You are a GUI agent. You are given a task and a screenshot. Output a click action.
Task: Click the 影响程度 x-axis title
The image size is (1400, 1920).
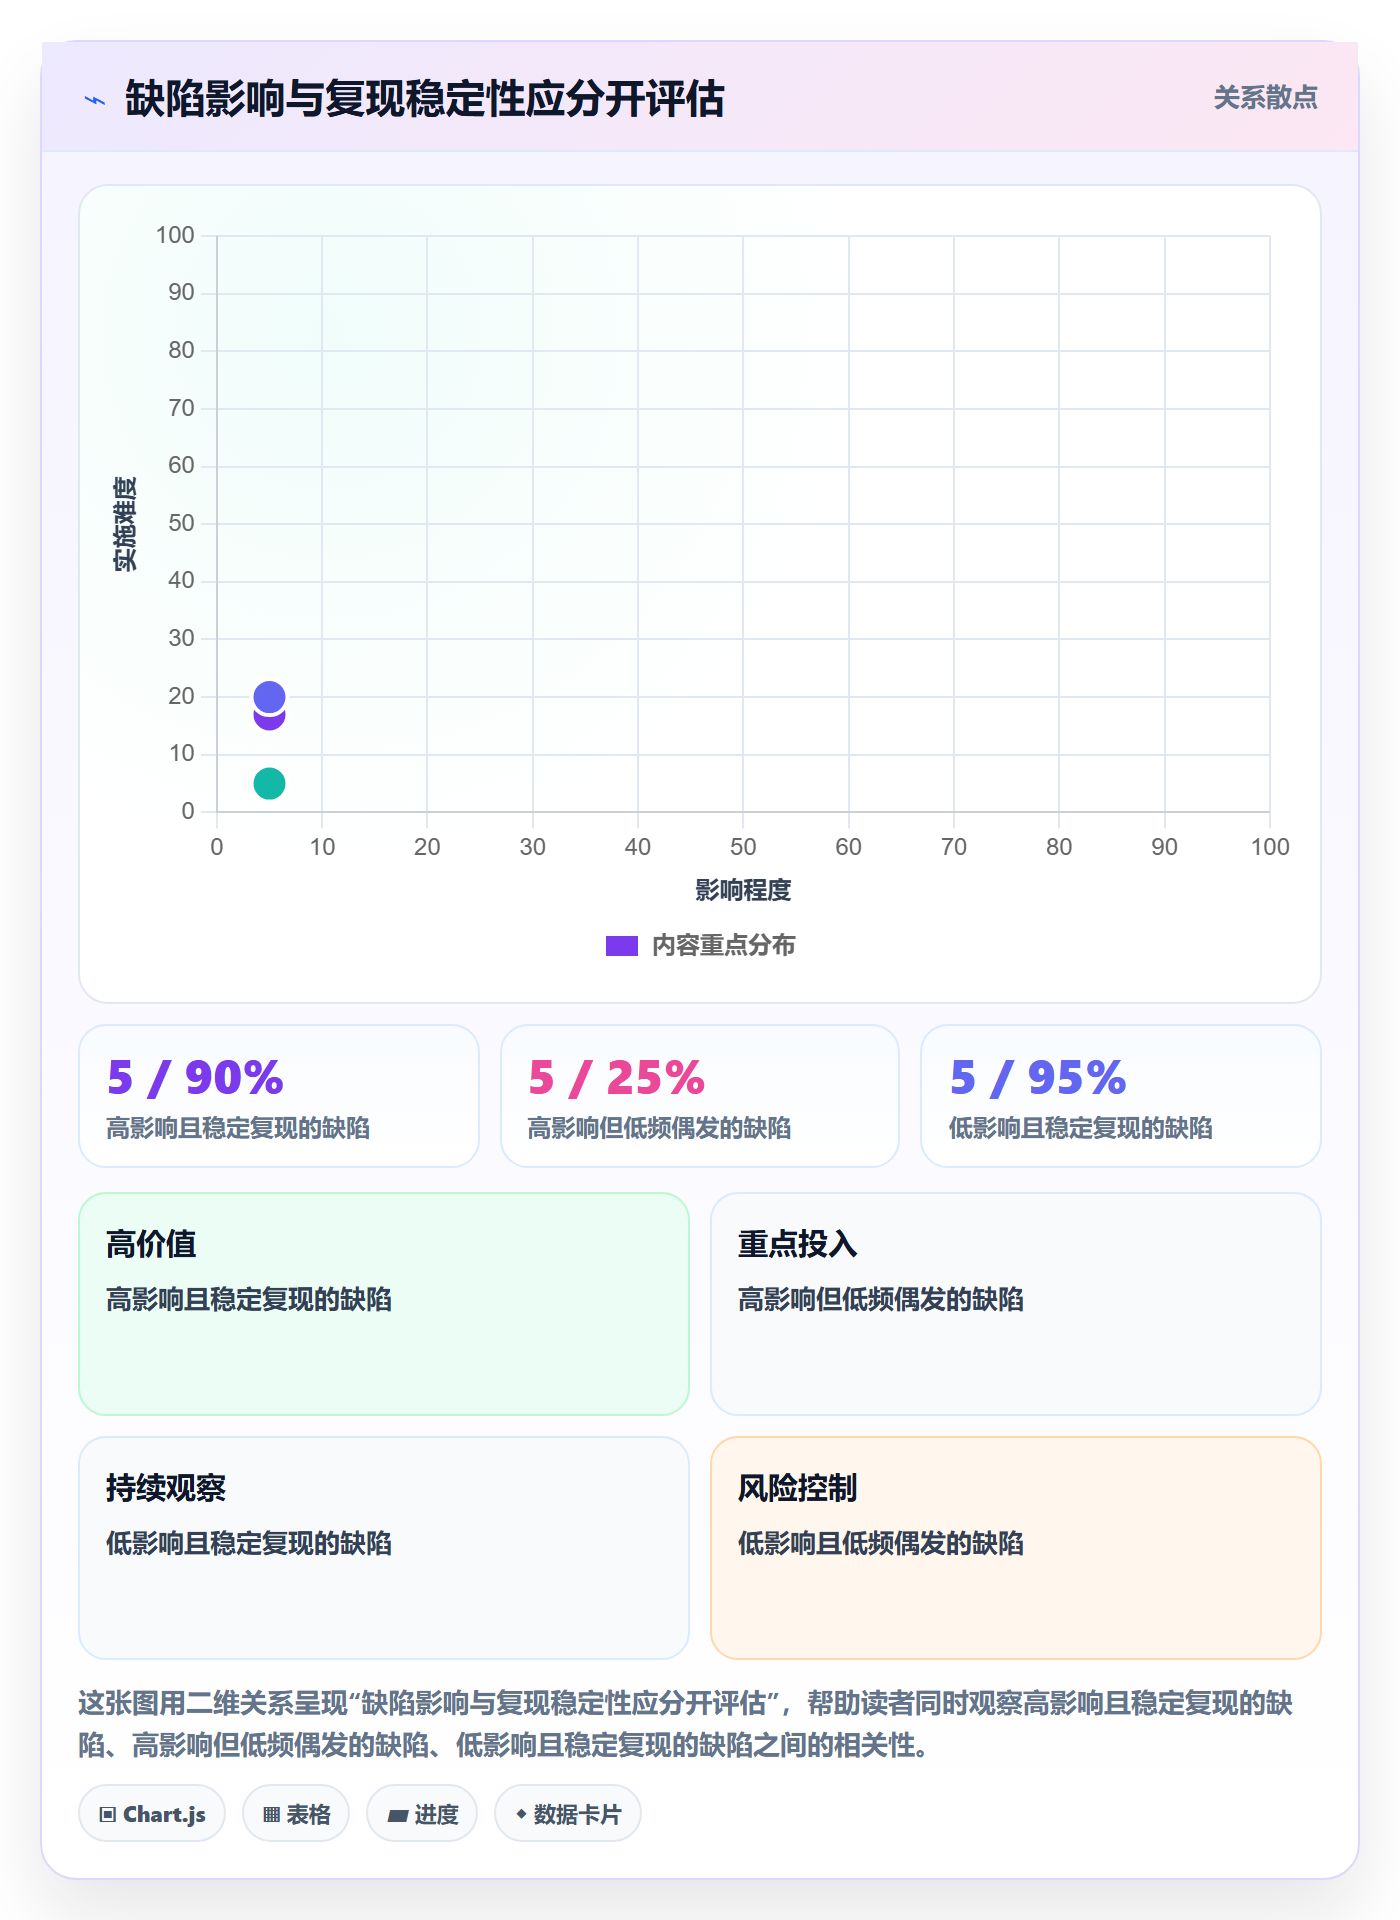(743, 890)
